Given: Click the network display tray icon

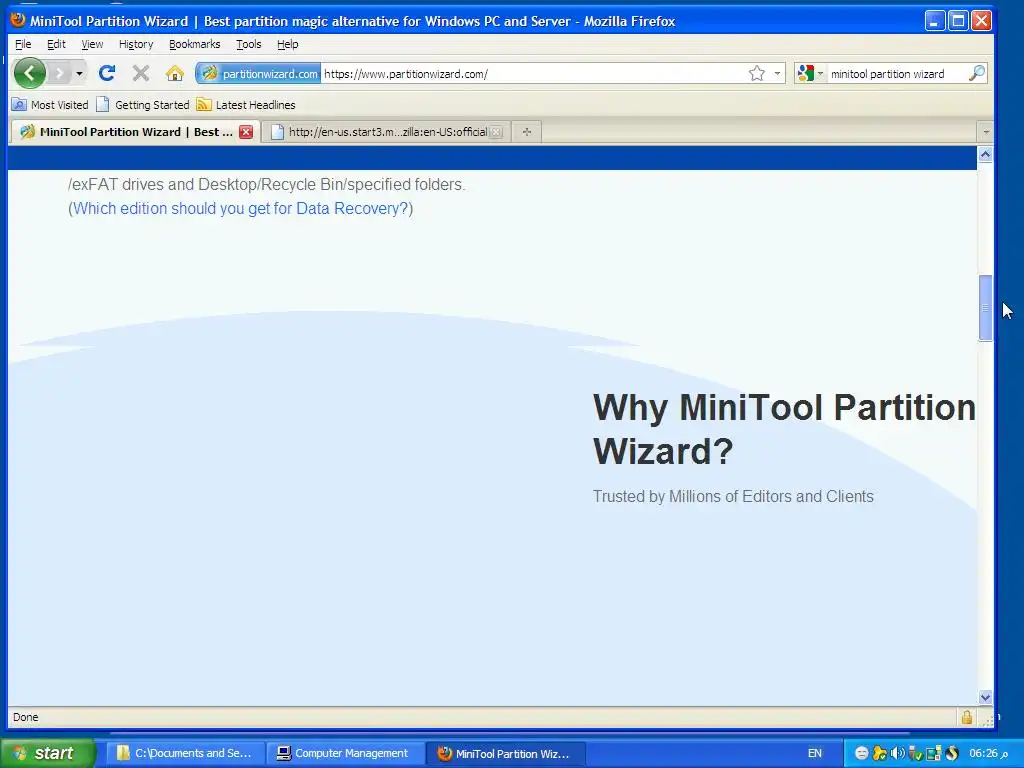Looking at the screenshot, I should coord(933,753).
